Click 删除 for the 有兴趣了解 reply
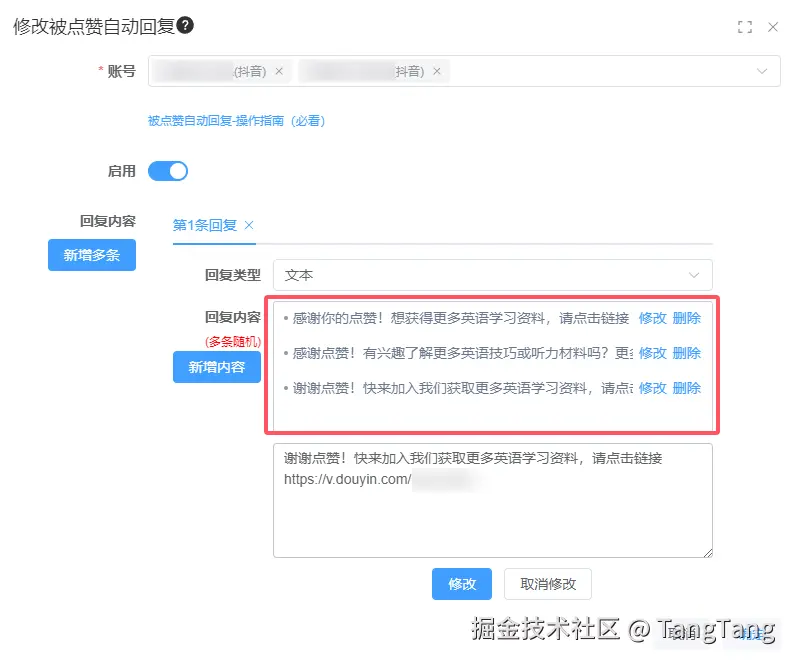 coord(687,353)
